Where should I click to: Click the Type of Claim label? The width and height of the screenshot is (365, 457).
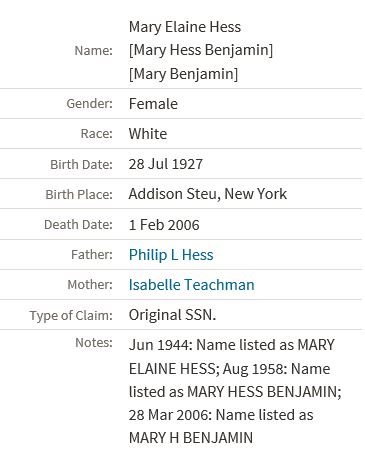[x=71, y=316]
